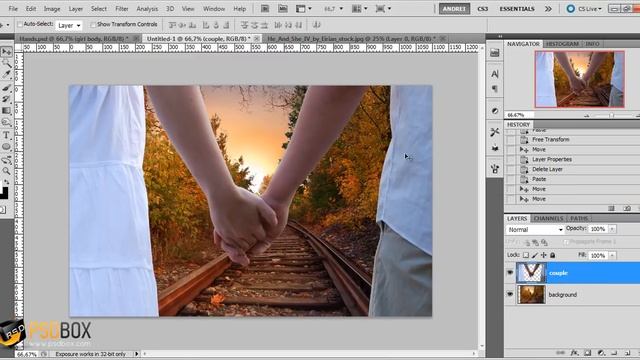Select the Ellipse shape tool
Viewport: 640px width, 360px height.
pos(6,147)
